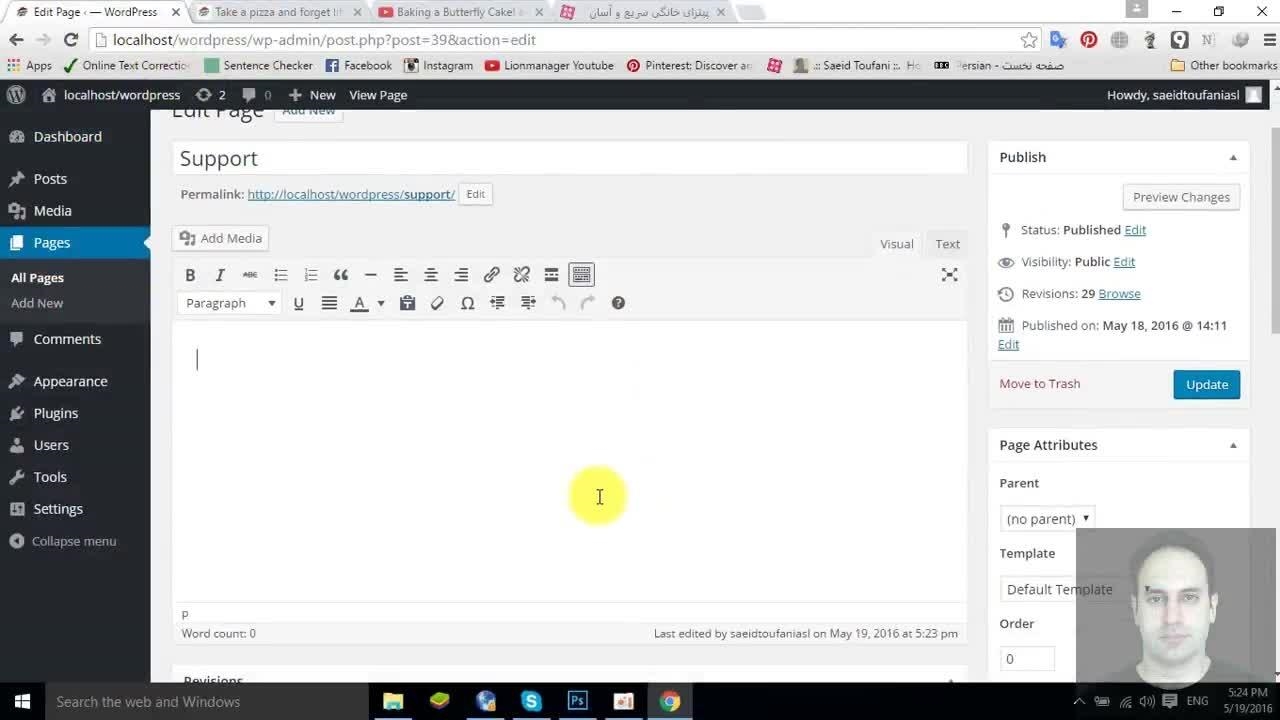Apply italic formatting in editor

pos(220,275)
